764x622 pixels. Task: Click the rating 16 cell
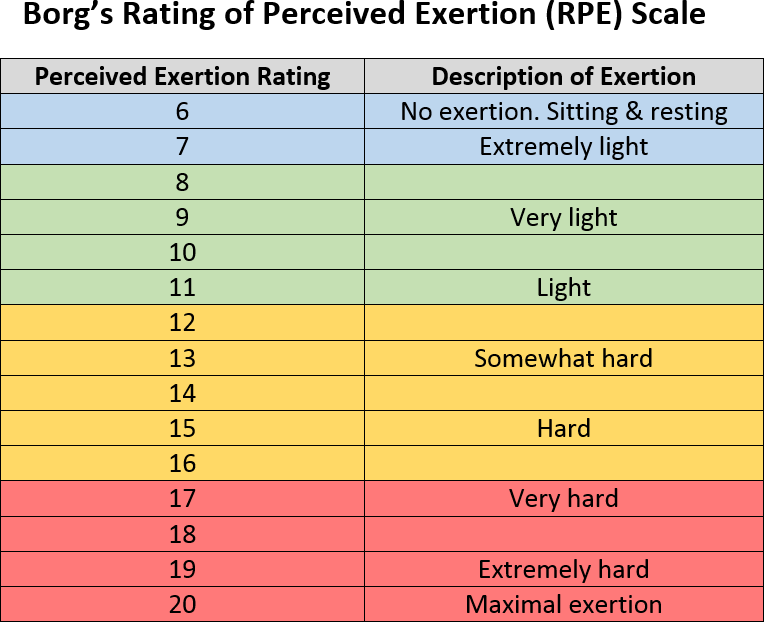[x=182, y=464]
